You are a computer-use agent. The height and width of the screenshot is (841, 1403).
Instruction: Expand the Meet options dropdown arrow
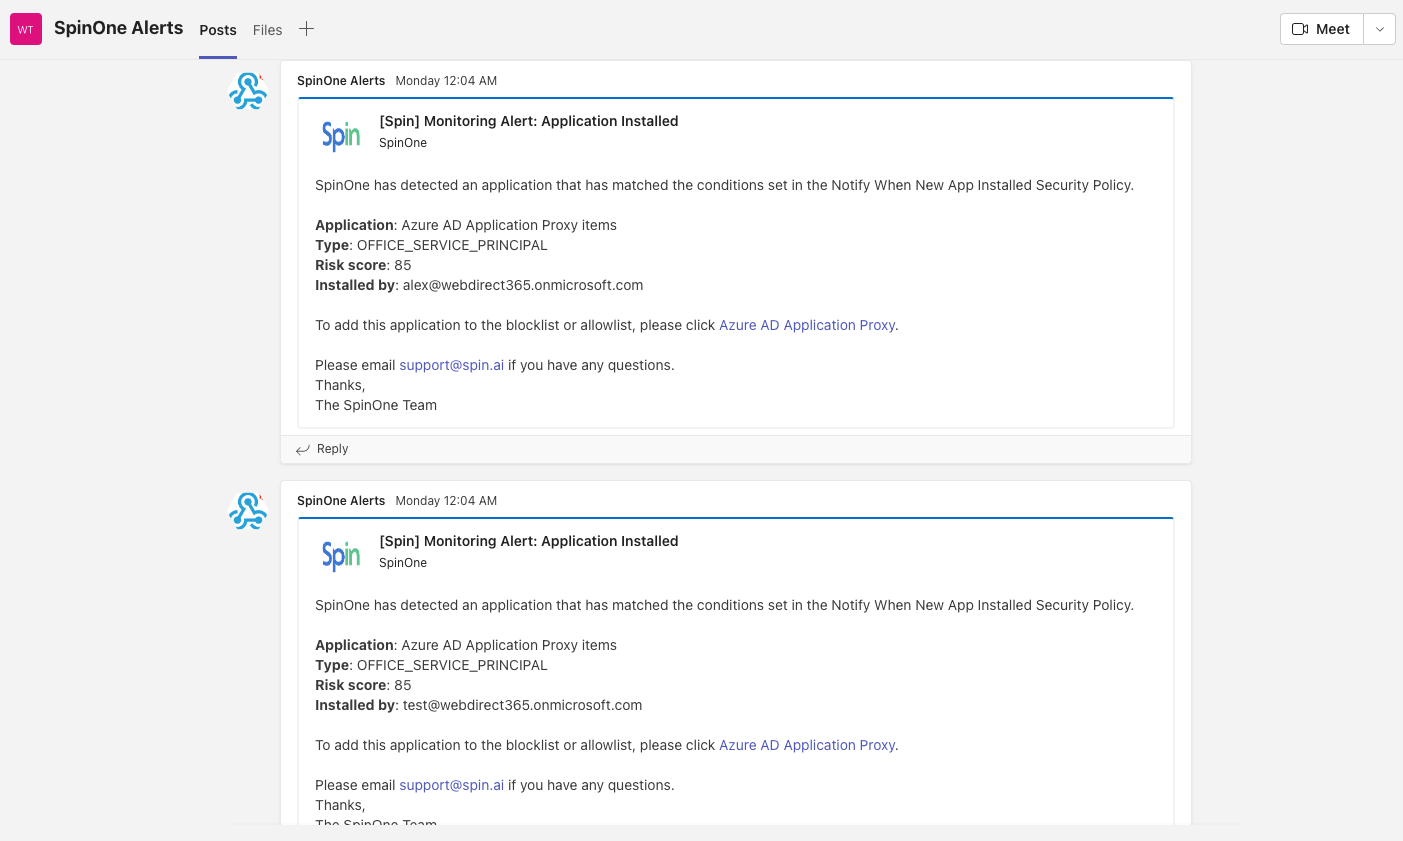[1380, 29]
